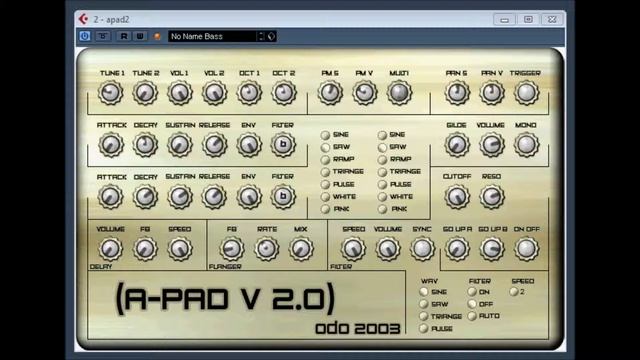Open the preset browser diamond icon
640x360 pixels.
(x=271, y=36)
